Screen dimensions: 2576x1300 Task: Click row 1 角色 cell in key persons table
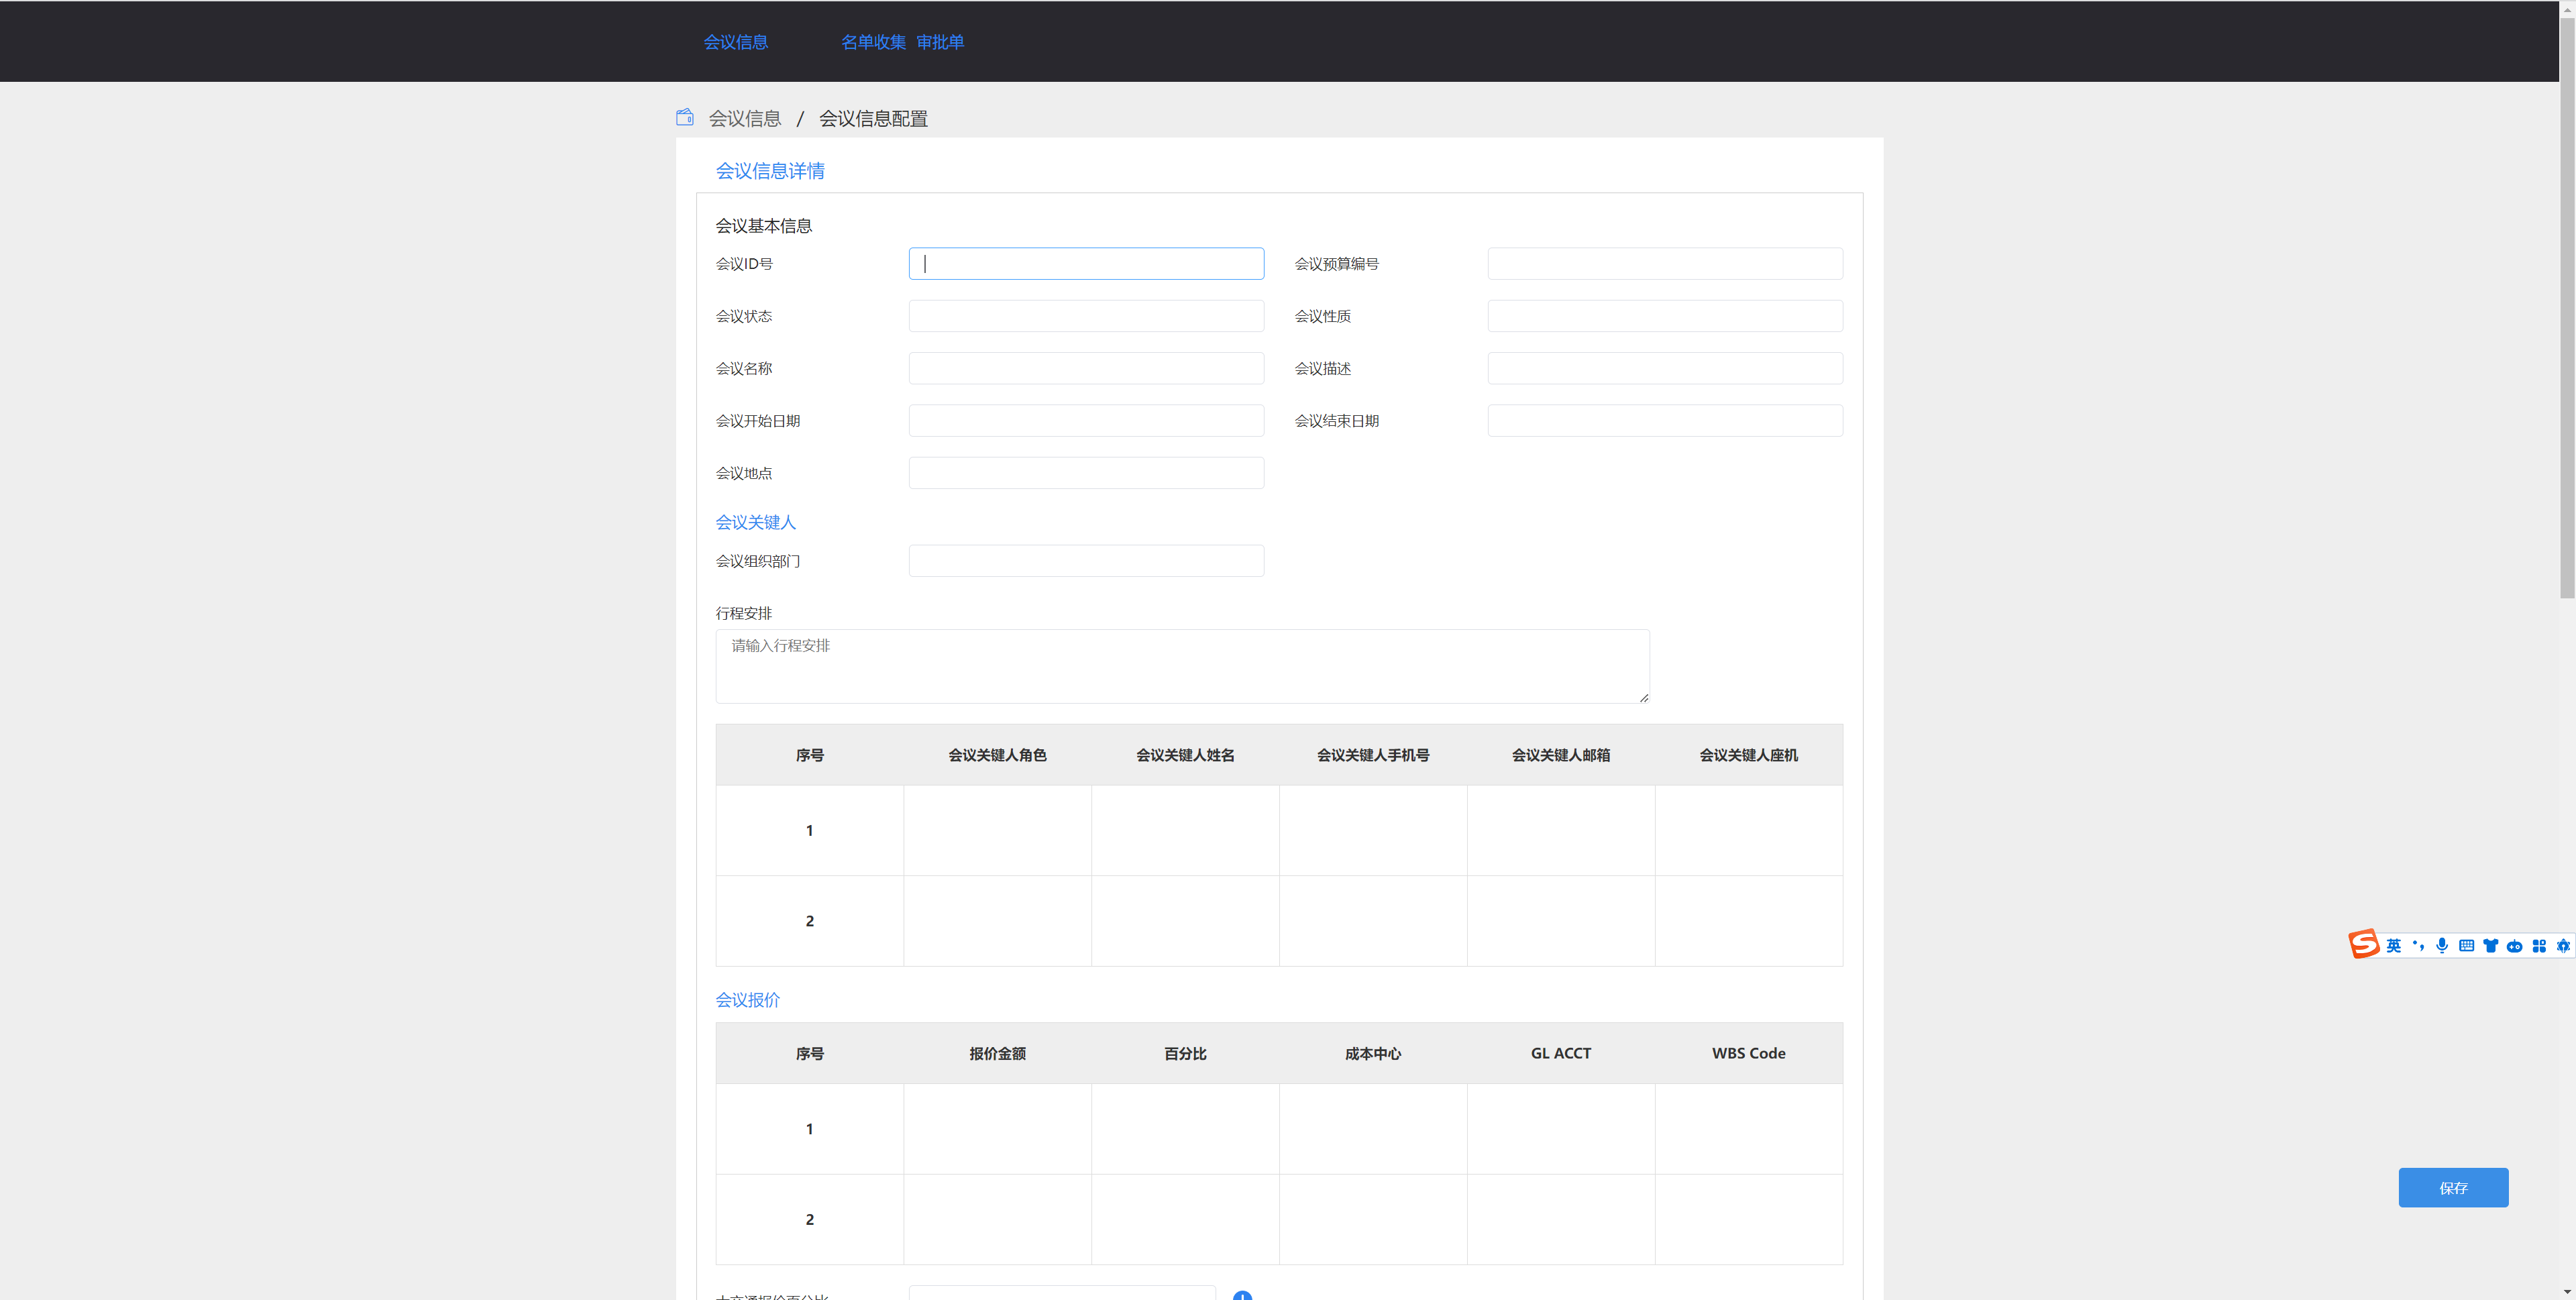tap(997, 830)
